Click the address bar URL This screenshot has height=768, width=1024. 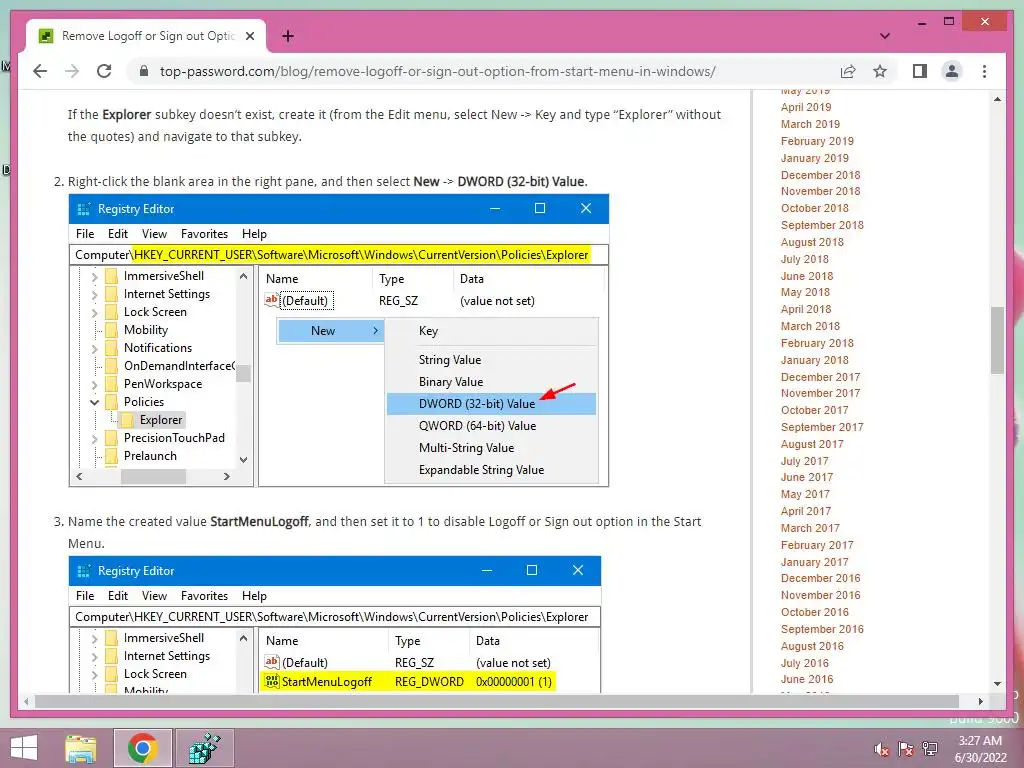click(438, 71)
